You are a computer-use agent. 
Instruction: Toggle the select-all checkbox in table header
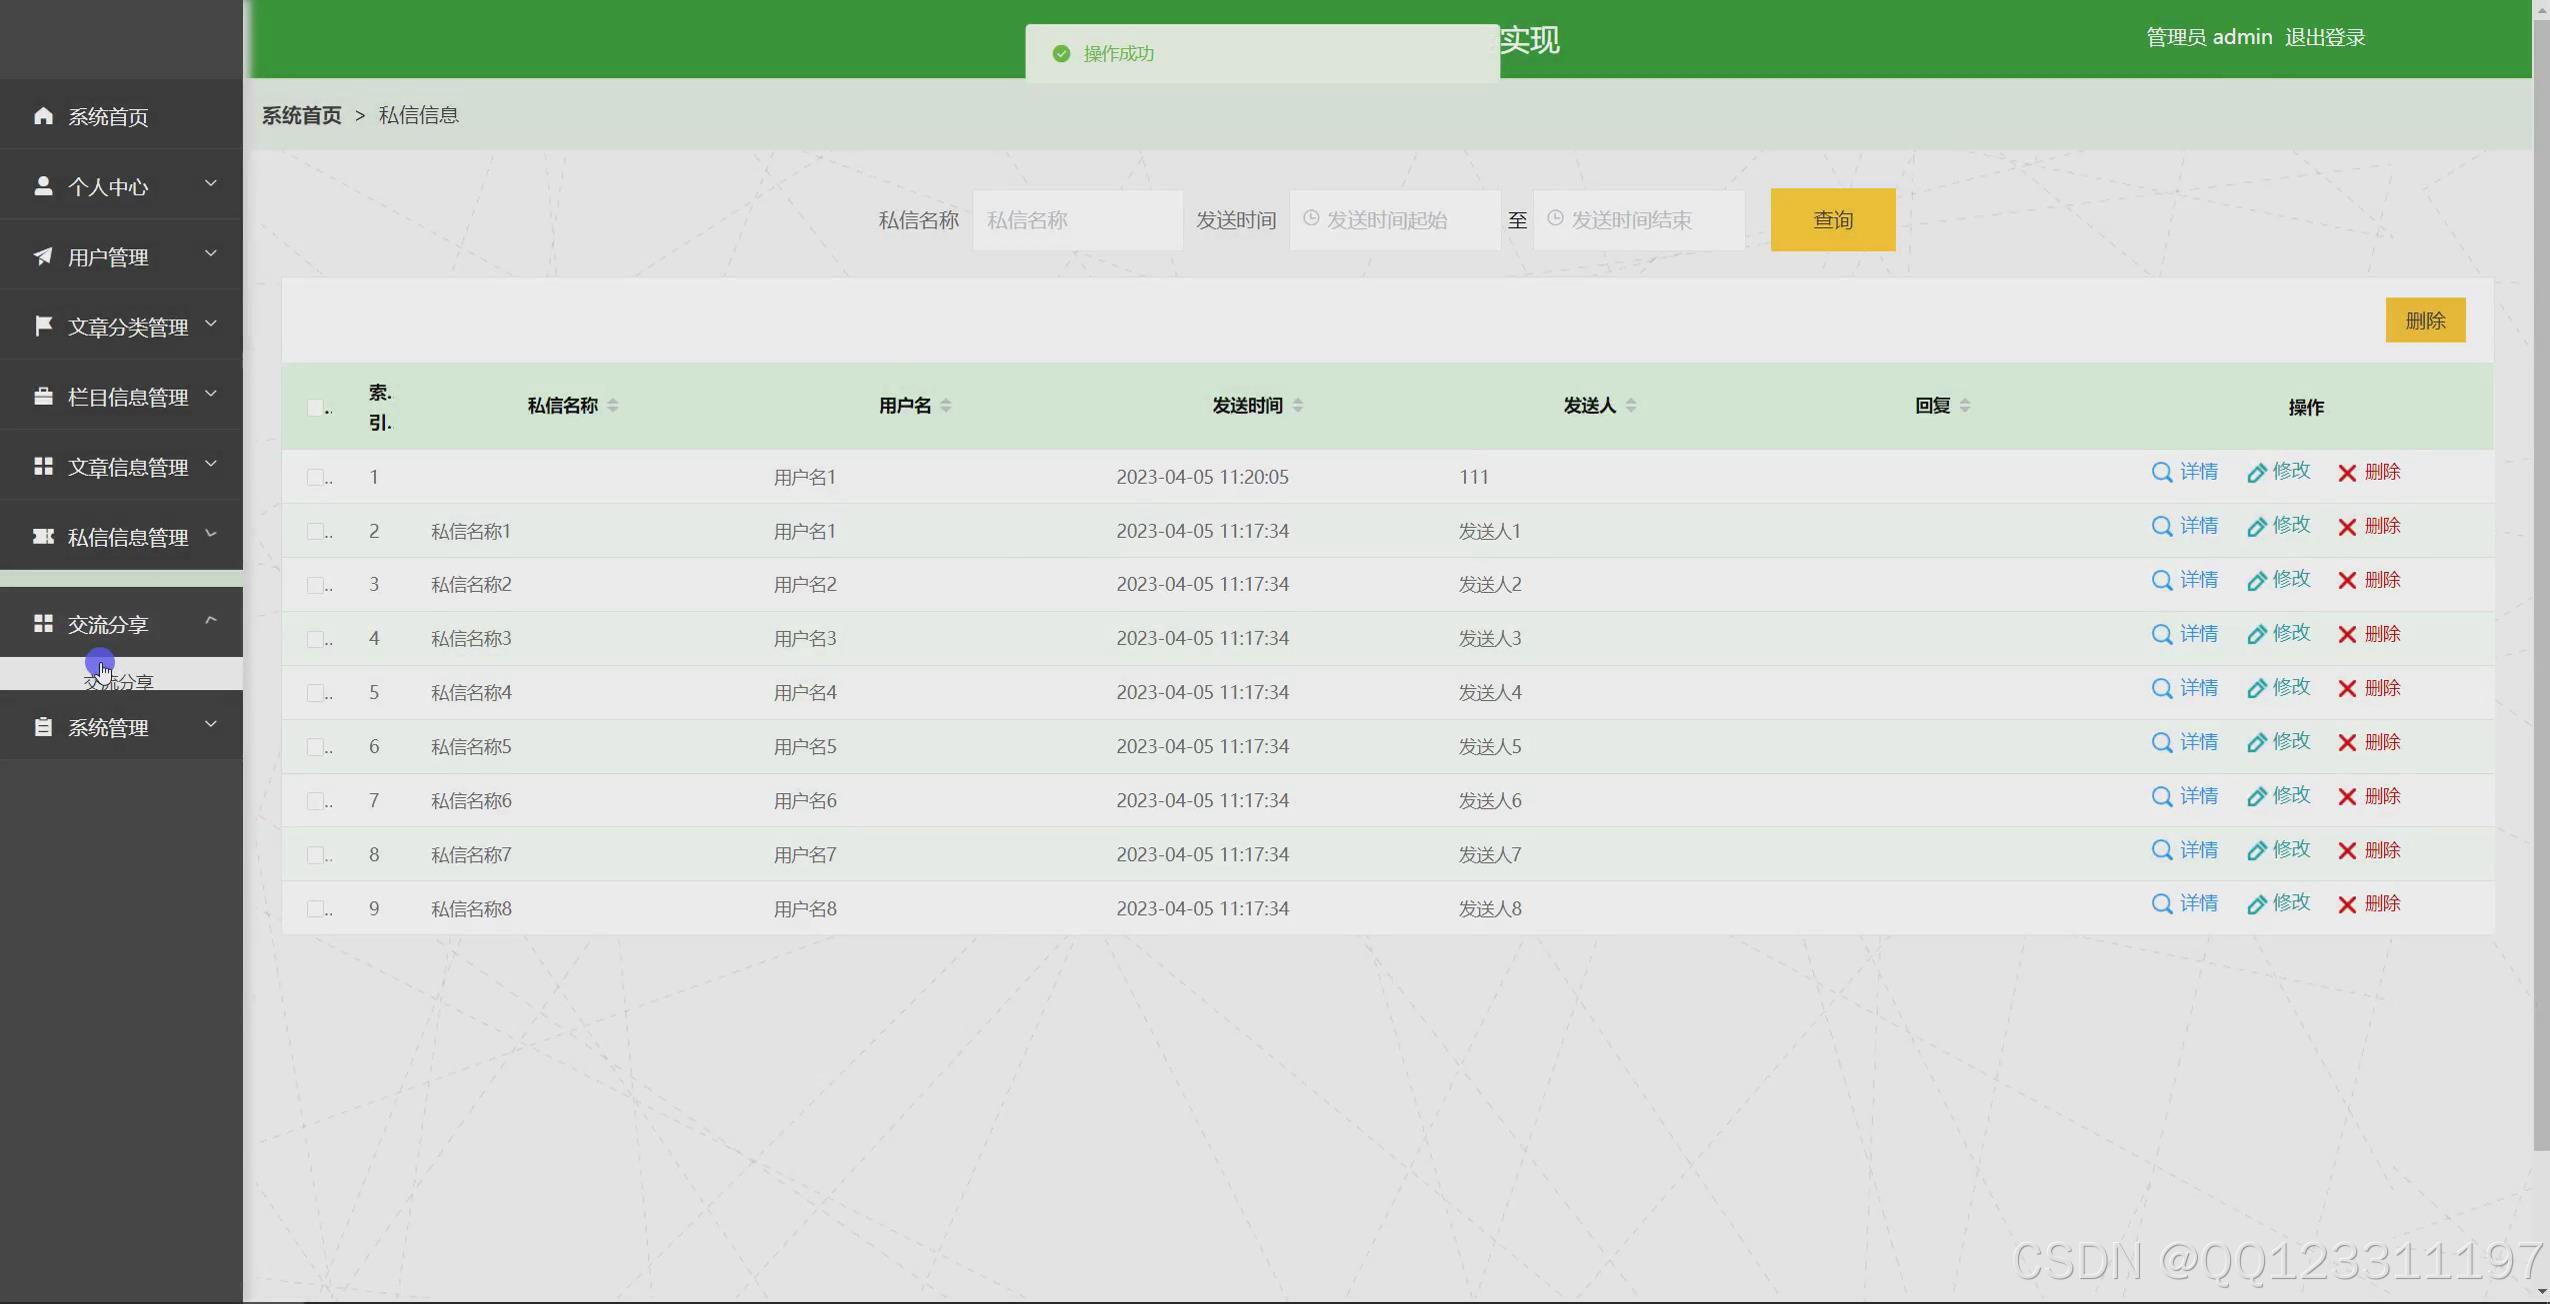click(x=316, y=407)
